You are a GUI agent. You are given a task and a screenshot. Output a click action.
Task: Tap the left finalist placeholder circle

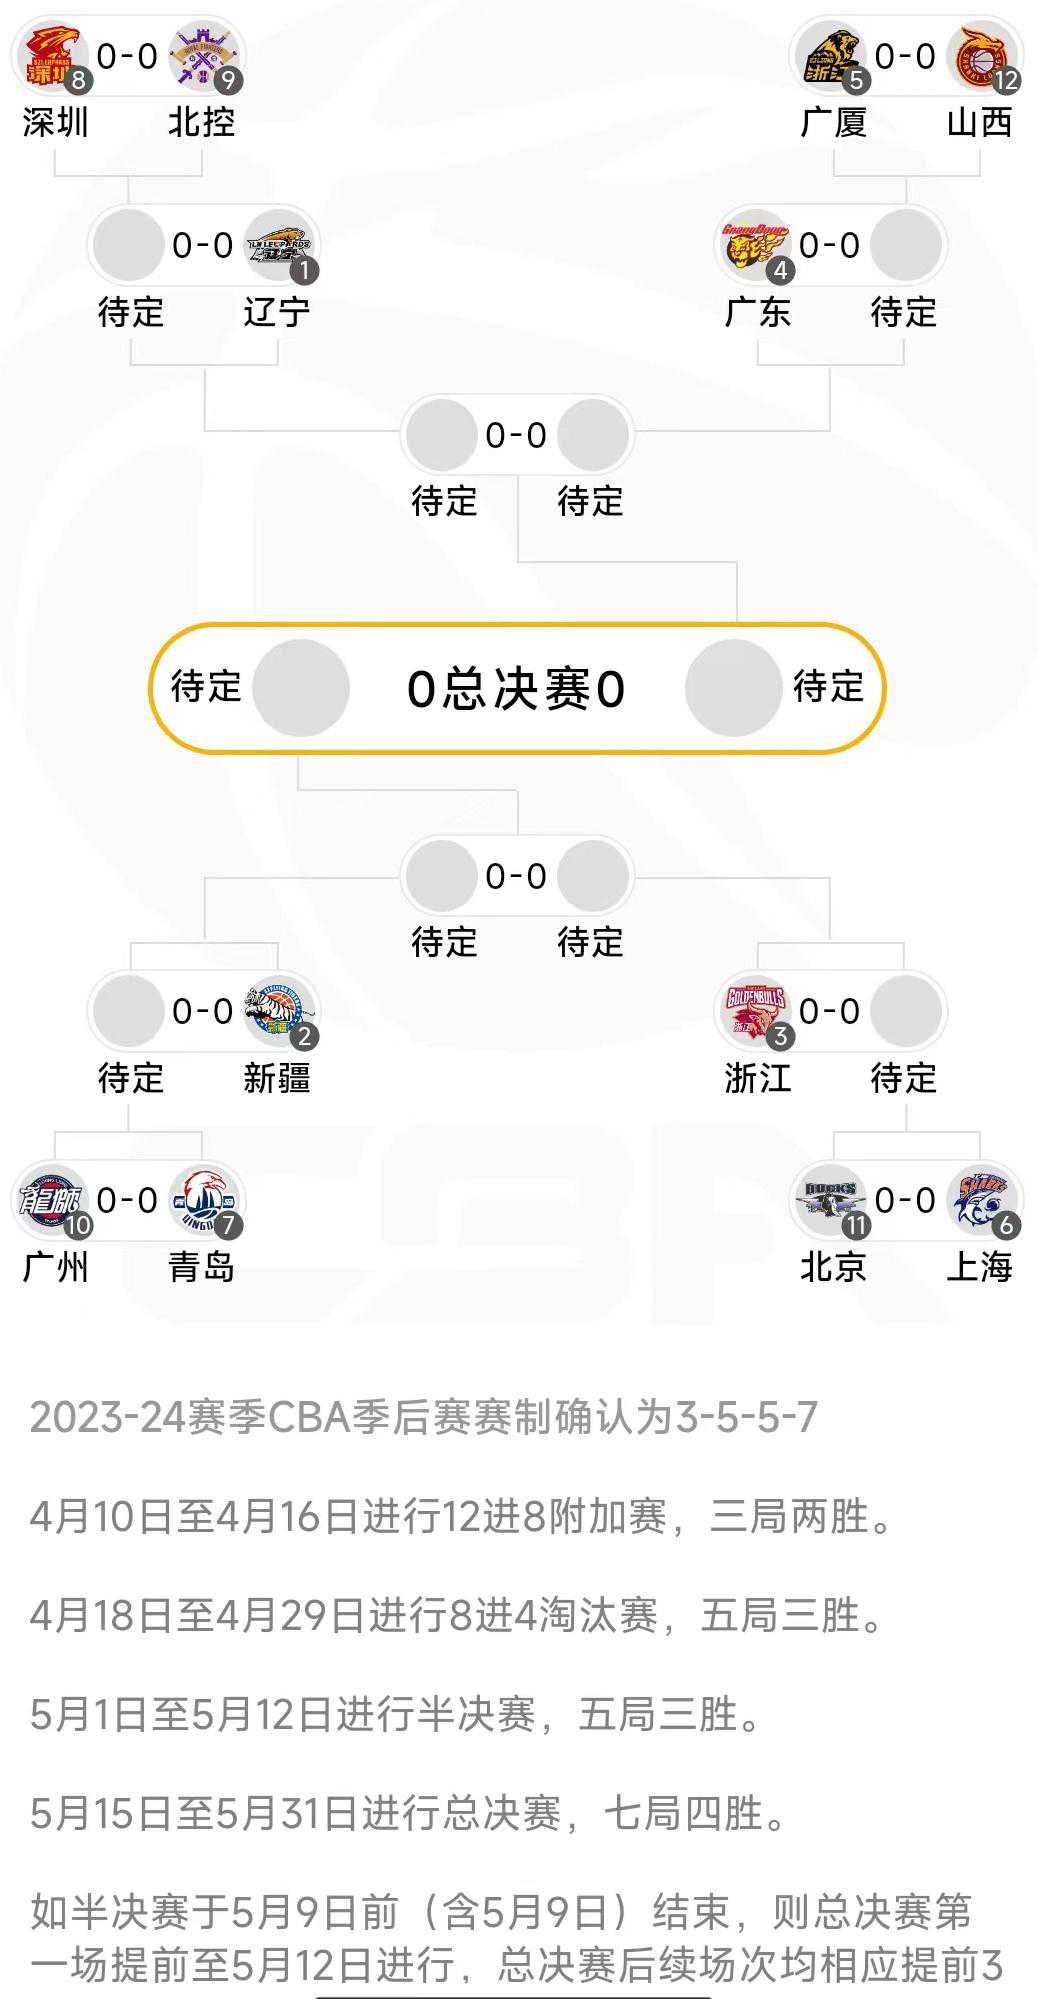301,689
